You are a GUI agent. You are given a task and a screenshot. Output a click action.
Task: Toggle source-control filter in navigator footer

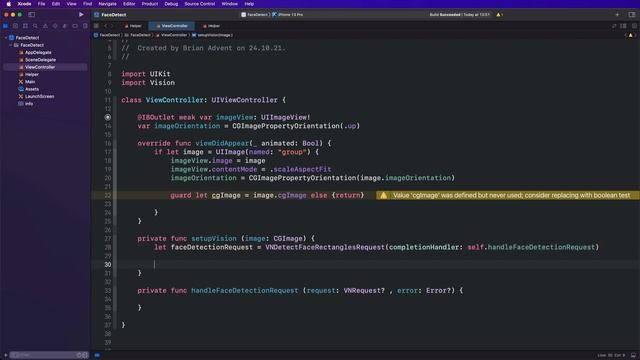[x=85, y=355]
